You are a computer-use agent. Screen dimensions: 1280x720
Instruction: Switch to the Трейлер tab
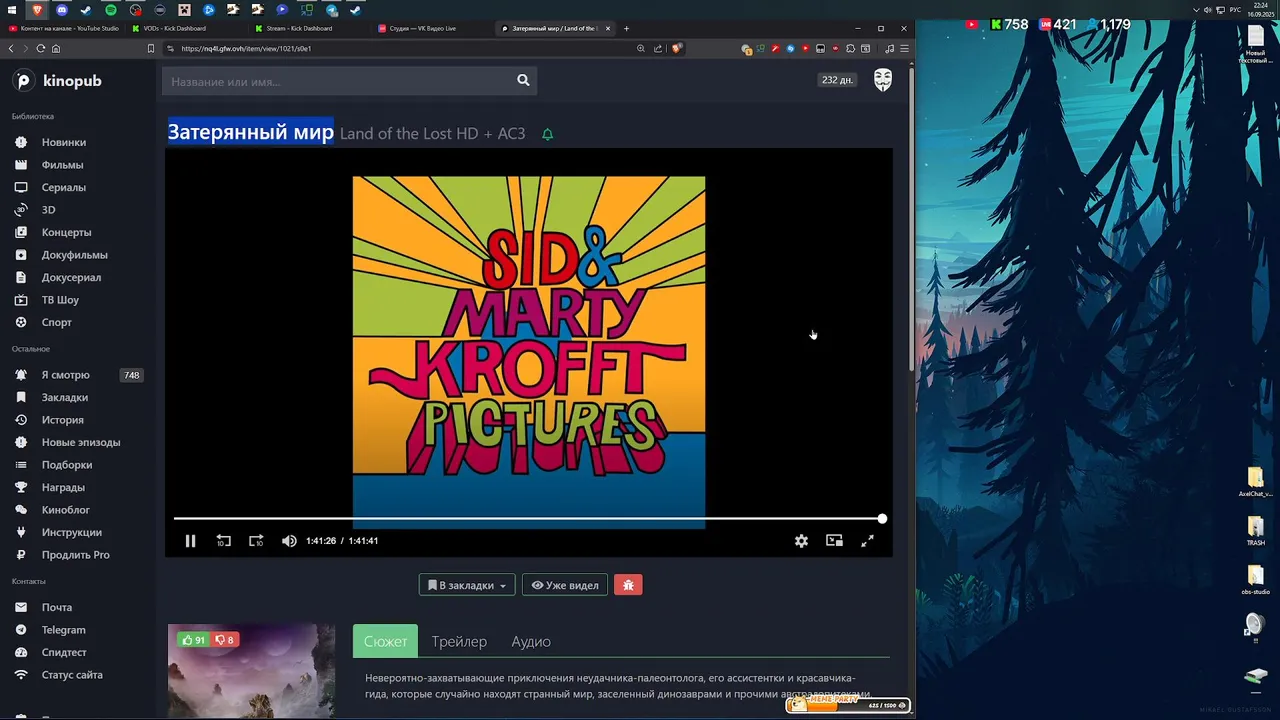(459, 641)
